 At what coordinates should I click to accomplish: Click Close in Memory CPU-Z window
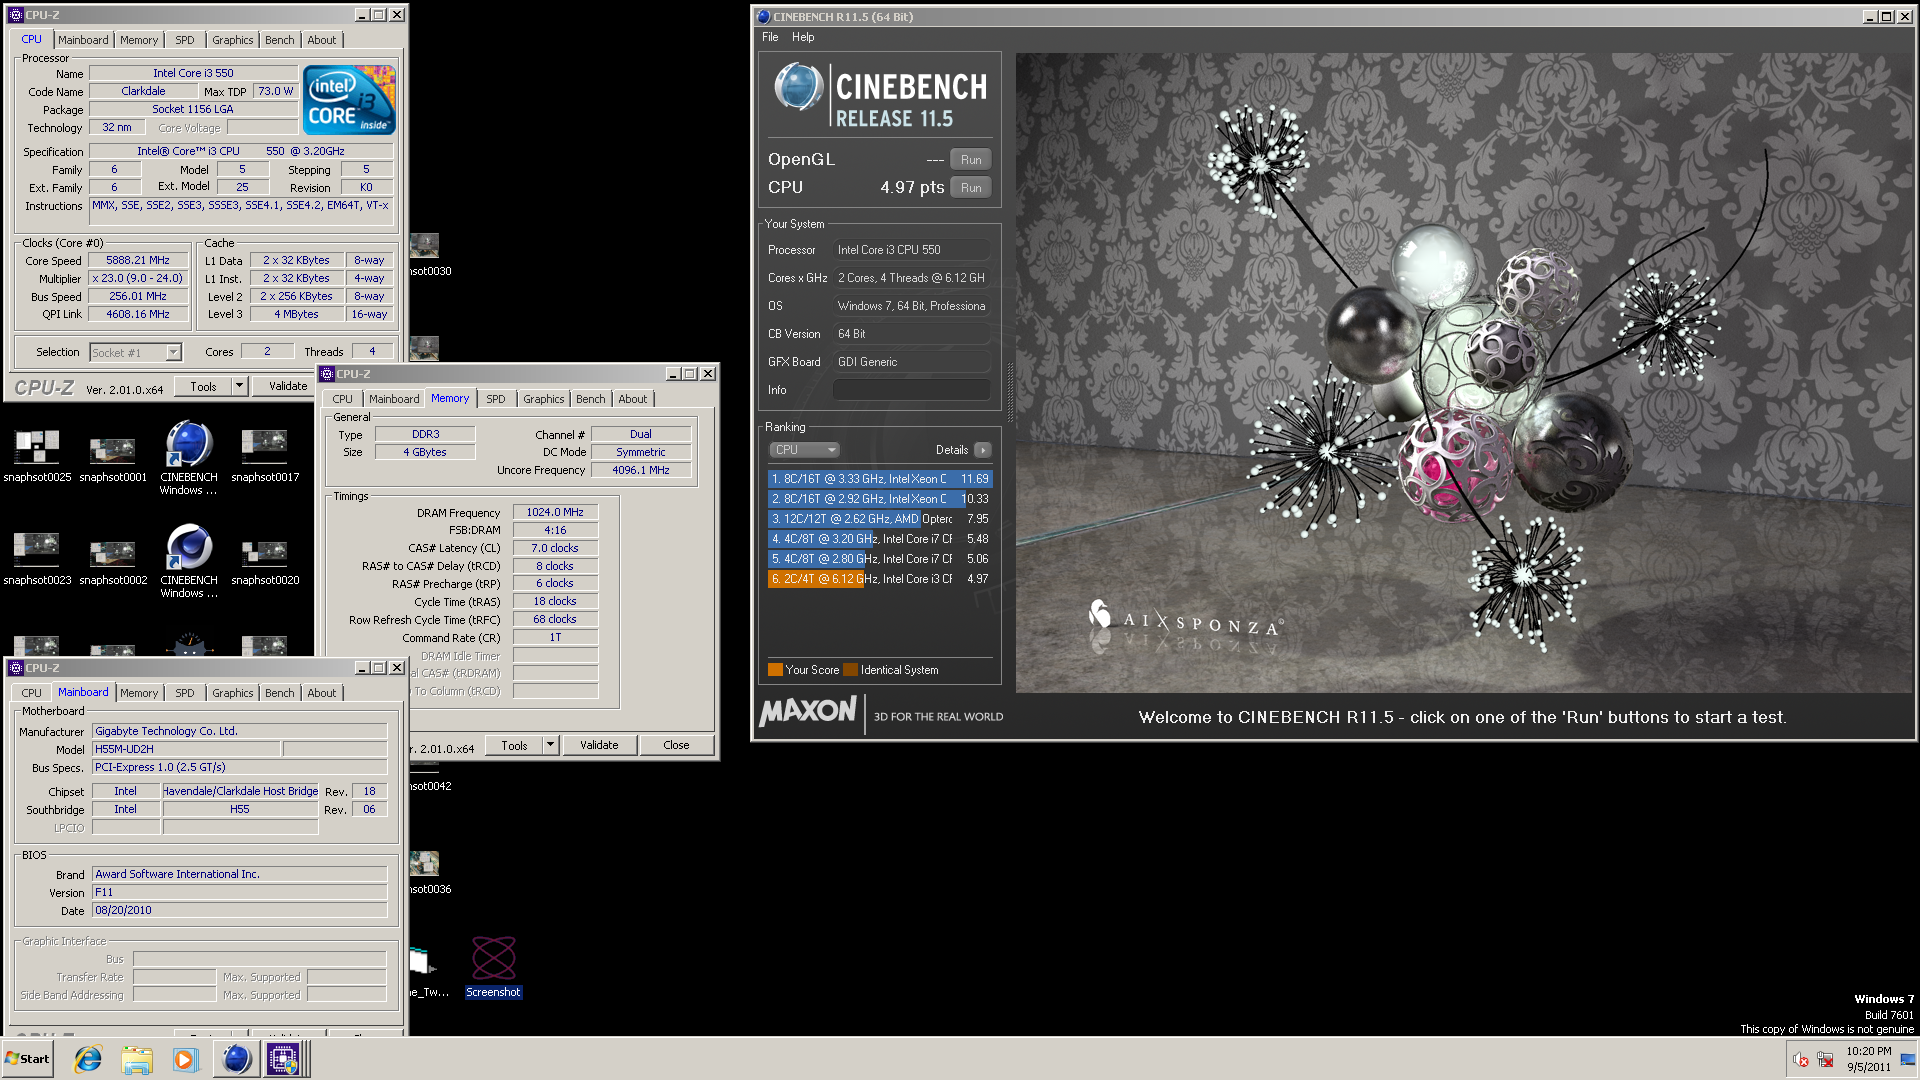(676, 745)
